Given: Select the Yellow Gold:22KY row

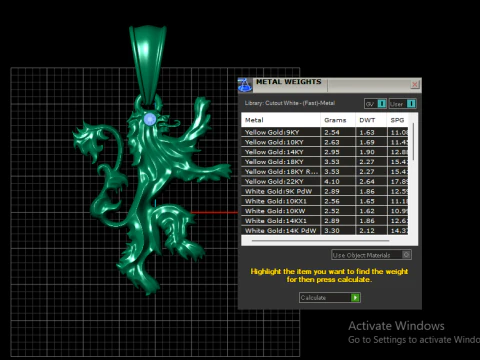Looking at the screenshot, I should click(x=324, y=182).
